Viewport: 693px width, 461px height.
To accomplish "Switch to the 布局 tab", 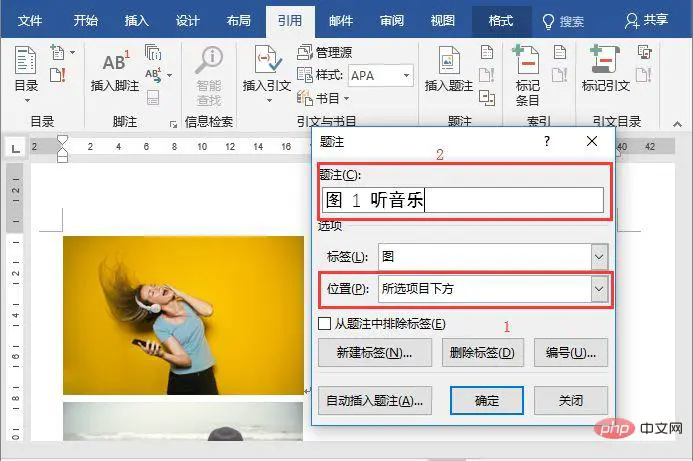I will (239, 20).
